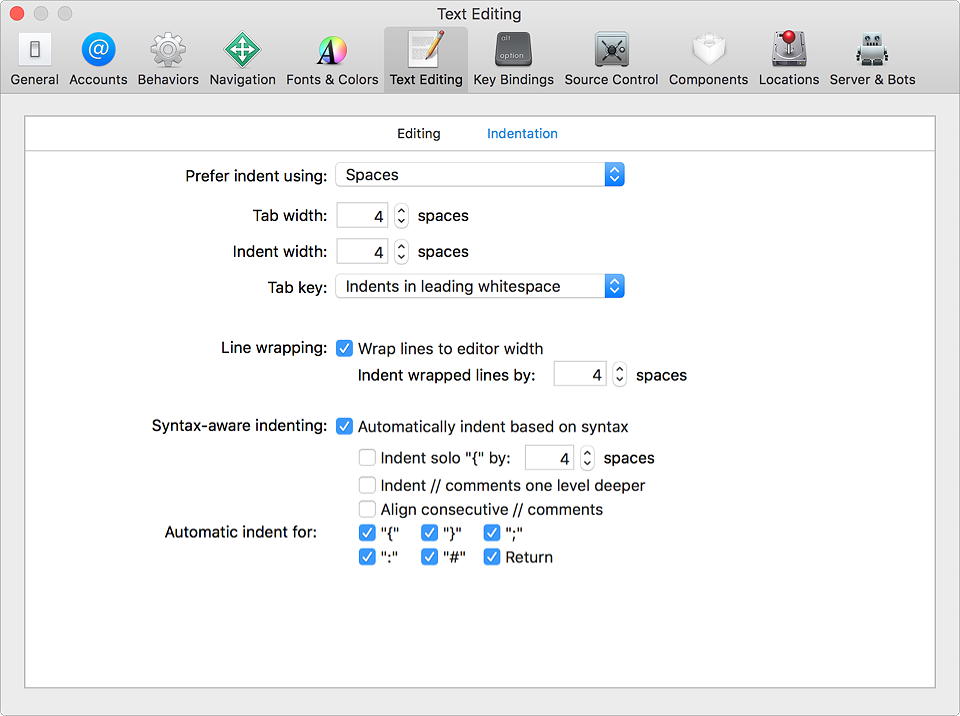The width and height of the screenshot is (960, 716).
Task: Click the Tab width number field
Action: click(362, 216)
